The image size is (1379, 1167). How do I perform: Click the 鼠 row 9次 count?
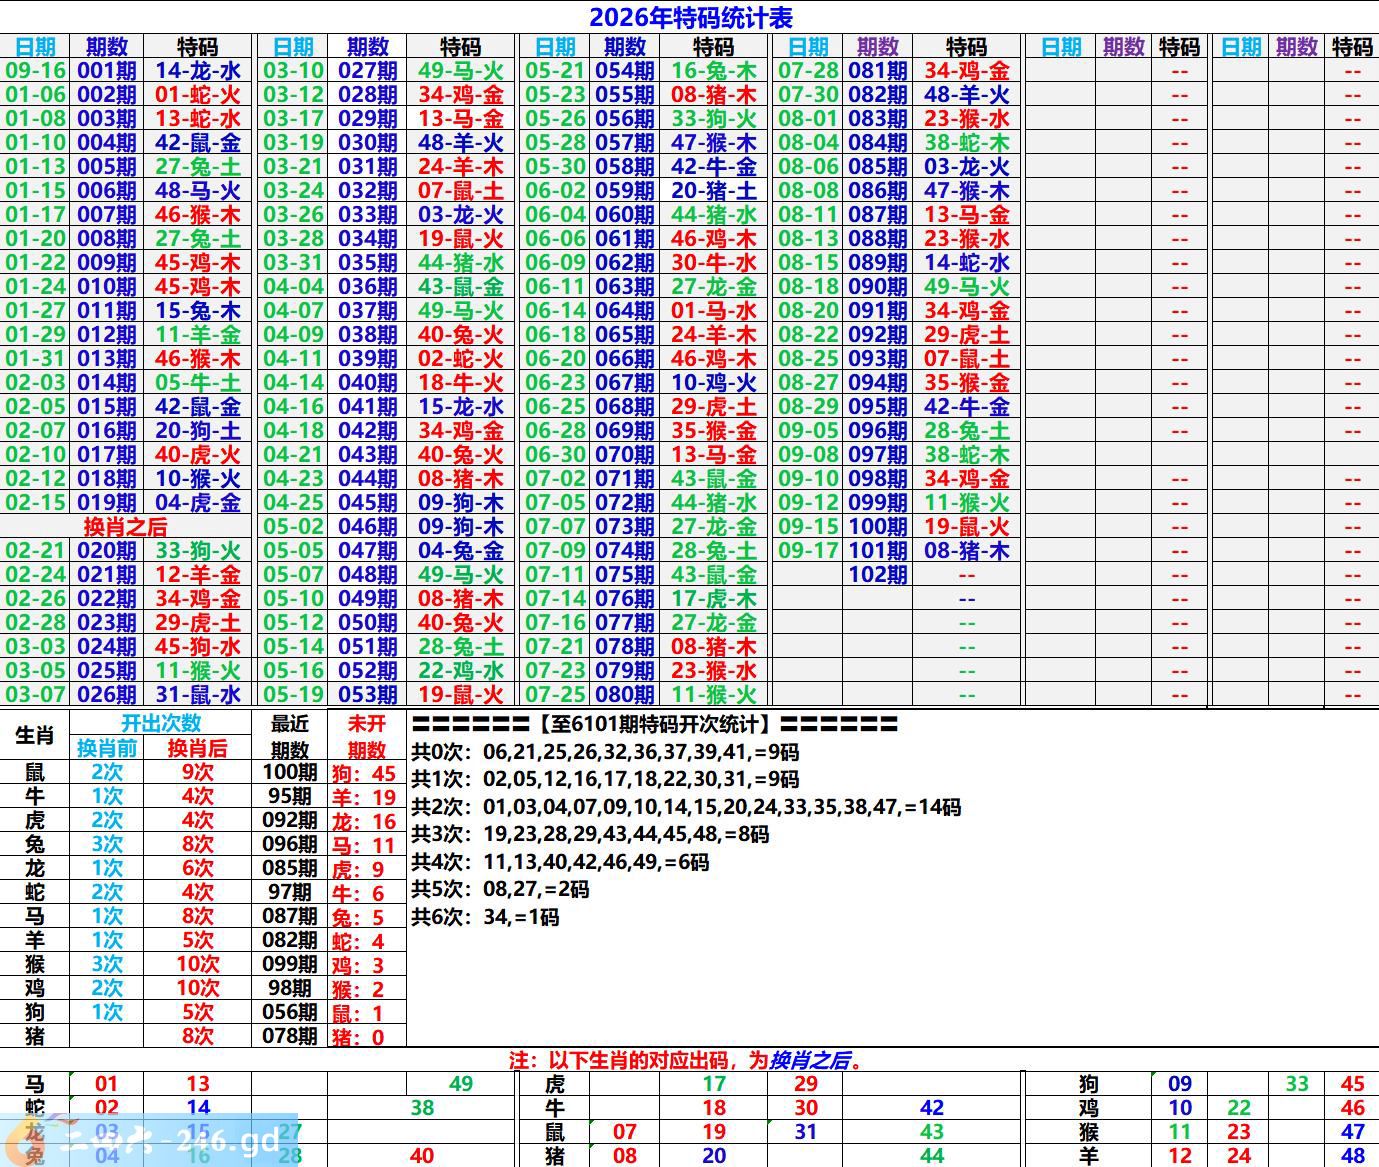[197, 772]
